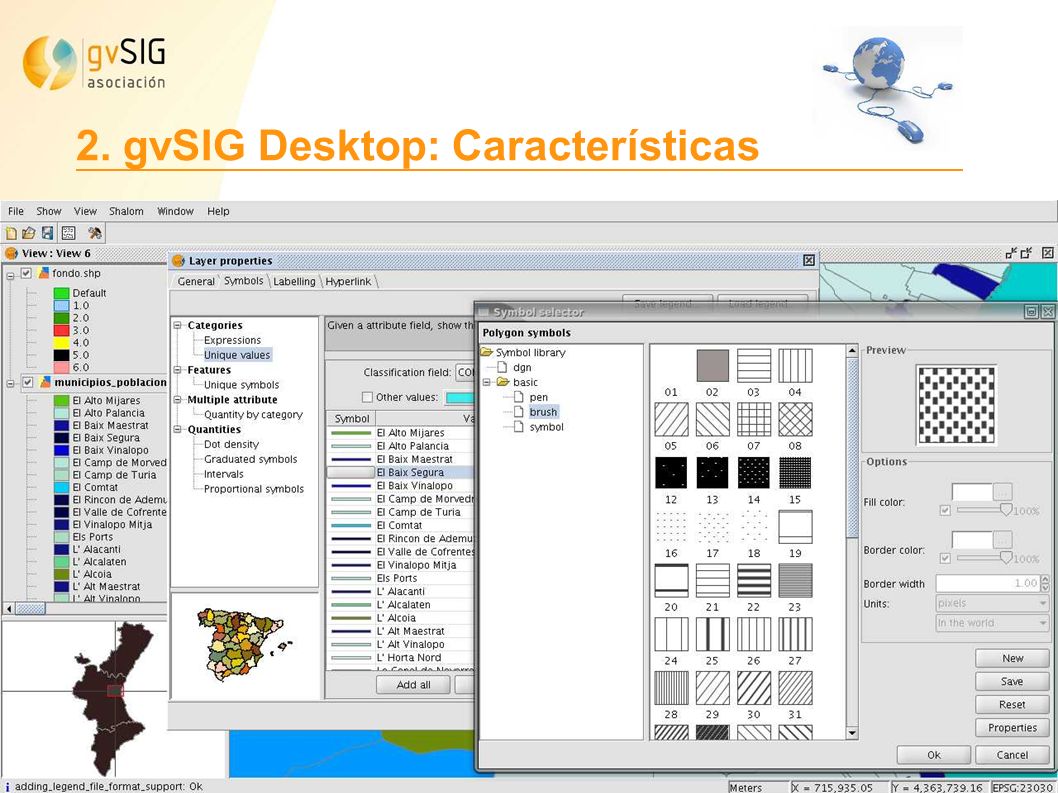Select the Dot density legend type
This screenshot has width=1058, height=793.
(231, 444)
